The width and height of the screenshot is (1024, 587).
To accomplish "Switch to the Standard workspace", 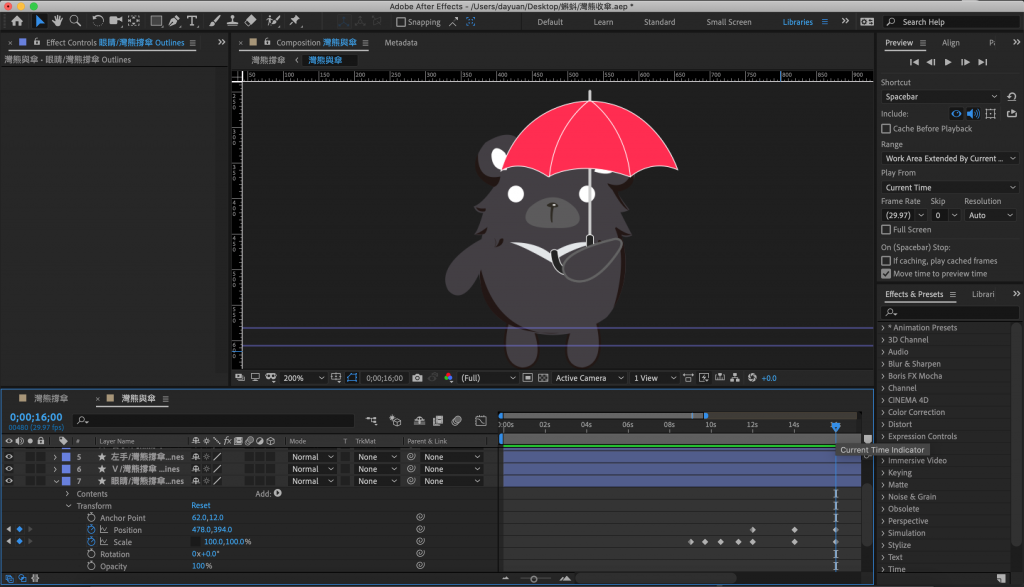I will point(659,22).
